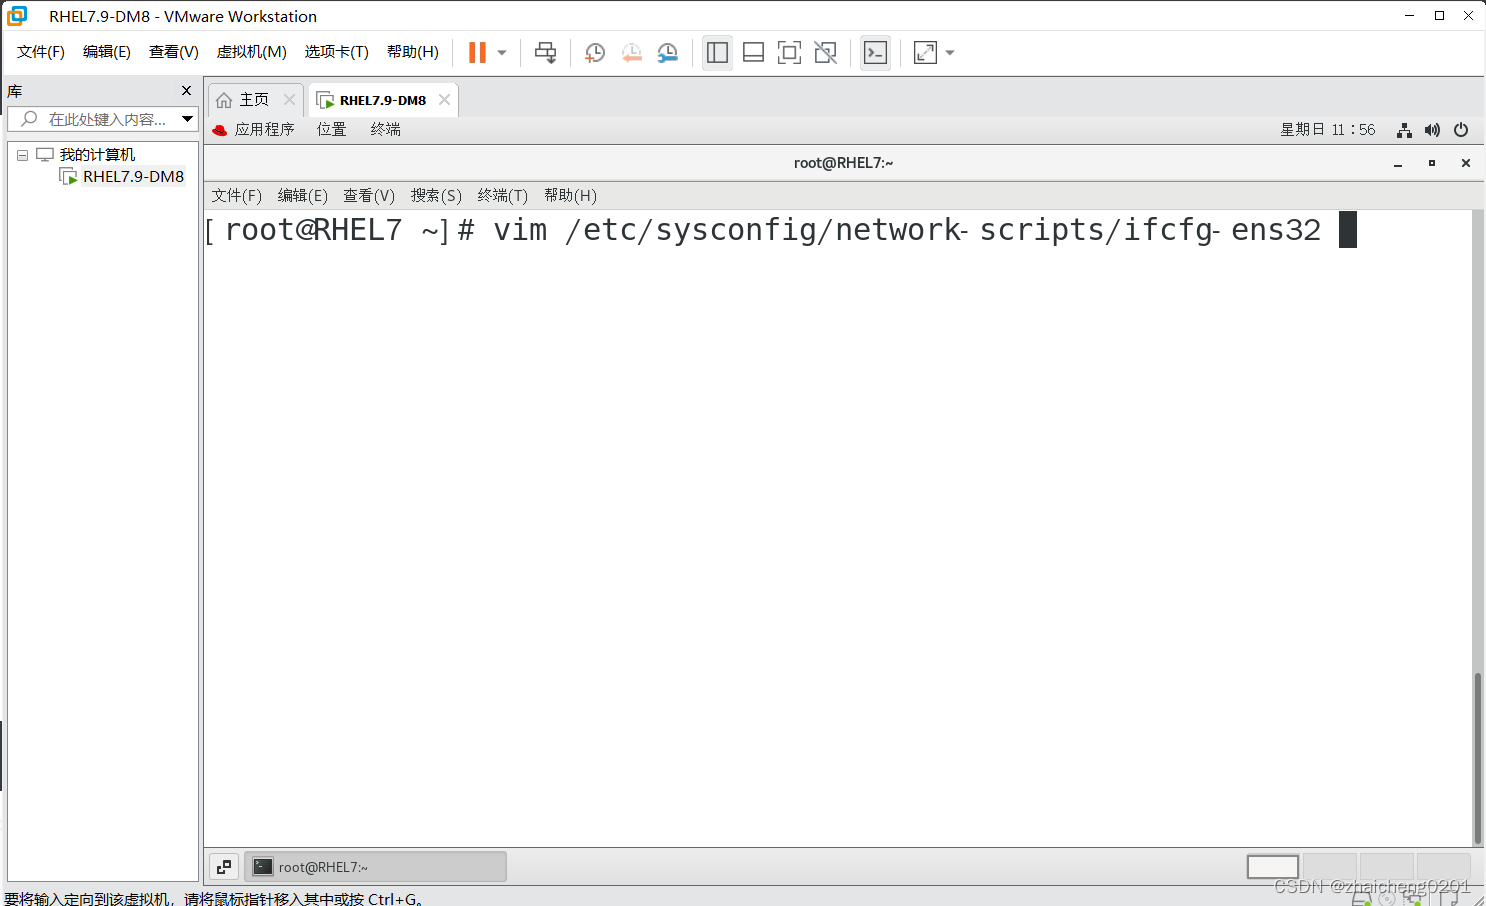The width and height of the screenshot is (1486, 906).
Task: Open VMware 虚拟机(M) menu
Action: pos(252,52)
